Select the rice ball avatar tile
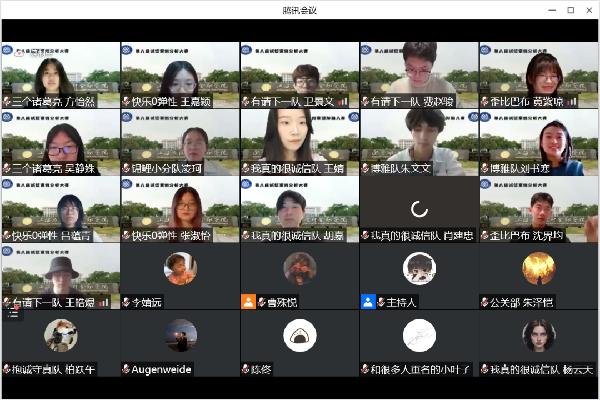600x400 pixels. click(300, 336)
